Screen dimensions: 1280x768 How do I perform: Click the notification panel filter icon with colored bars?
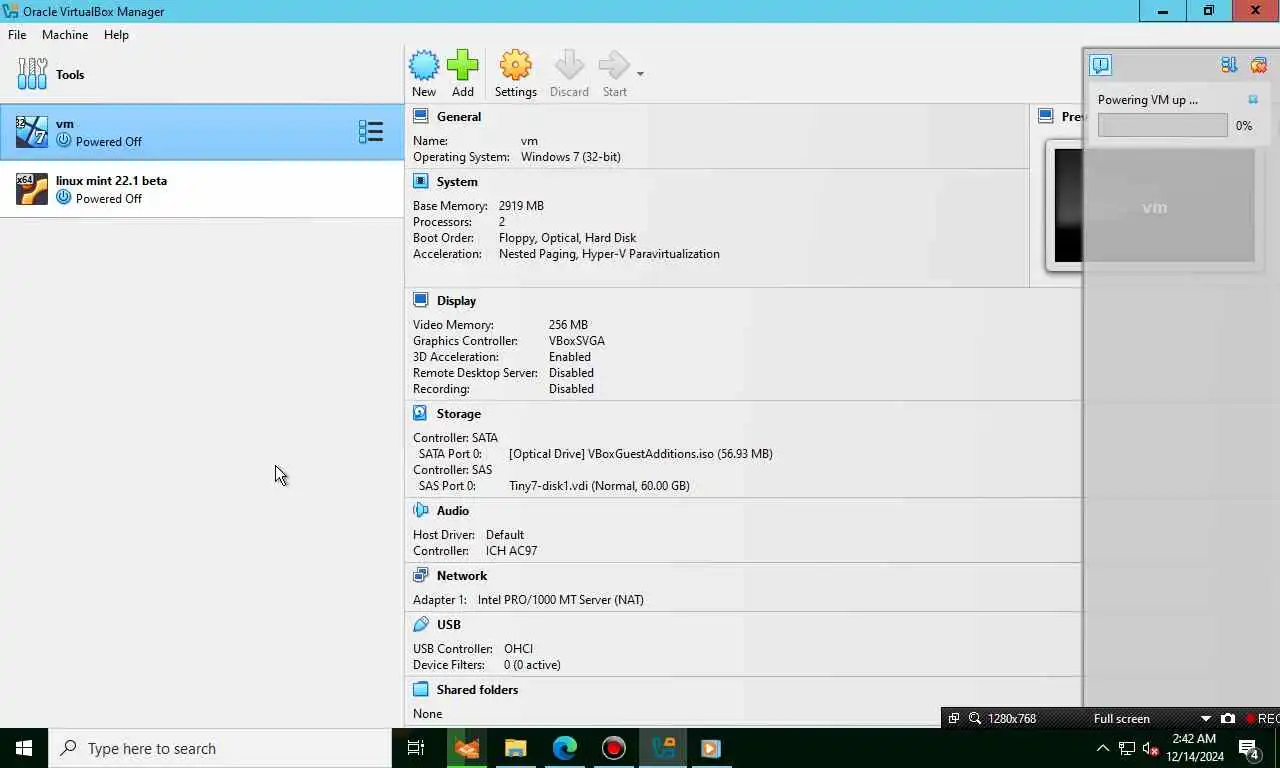pyautogui.click(x=1229, y=65)
